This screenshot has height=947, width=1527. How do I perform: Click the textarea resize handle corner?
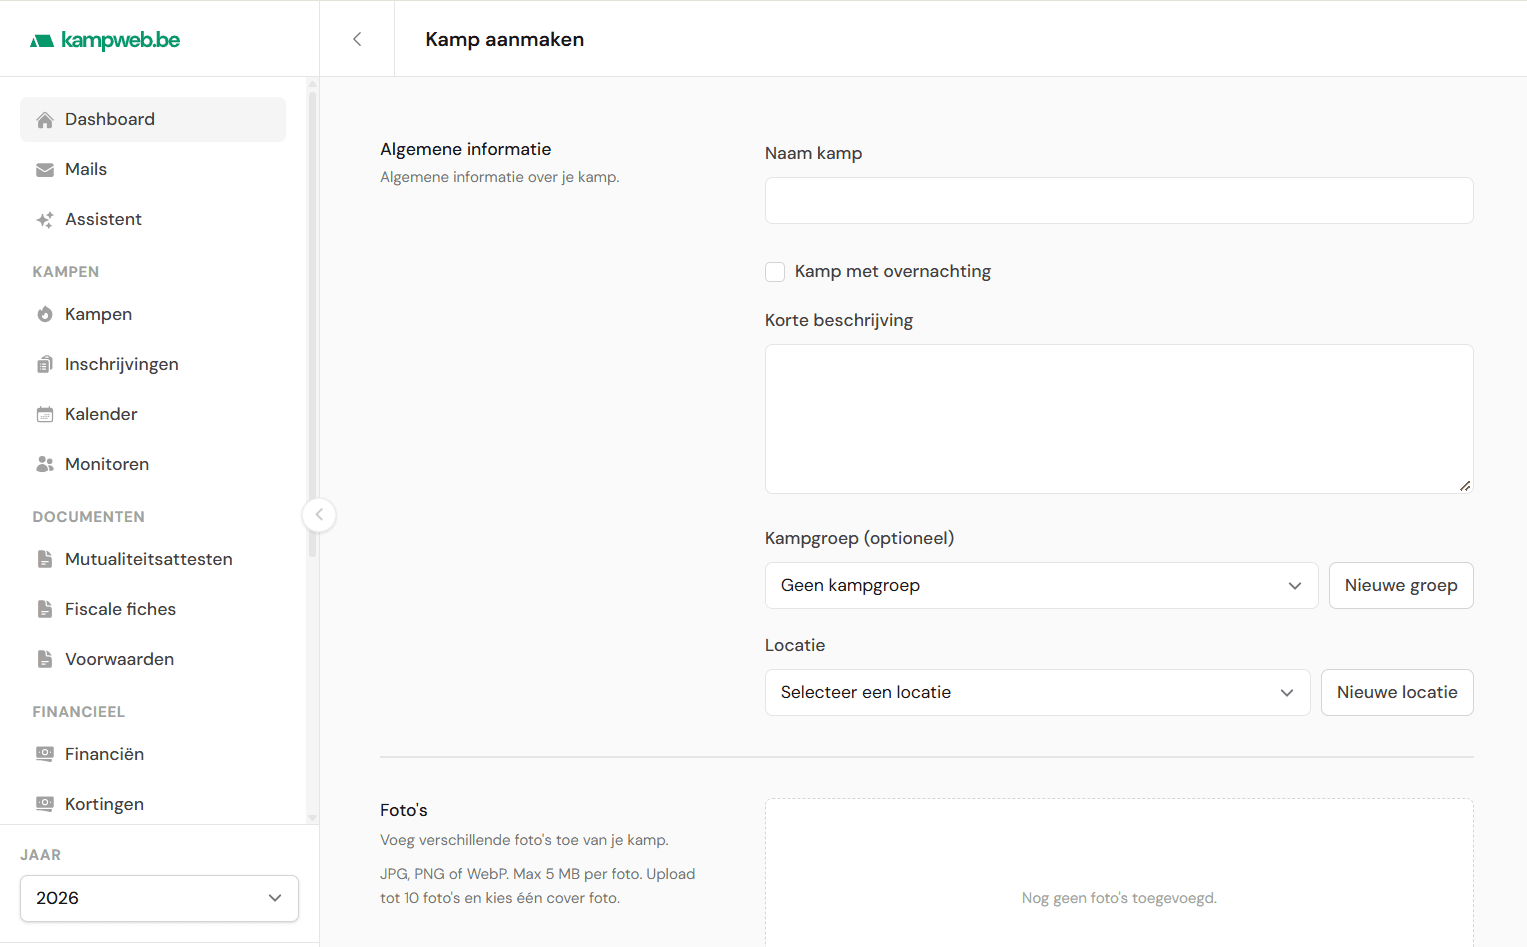coord(1465,485)
